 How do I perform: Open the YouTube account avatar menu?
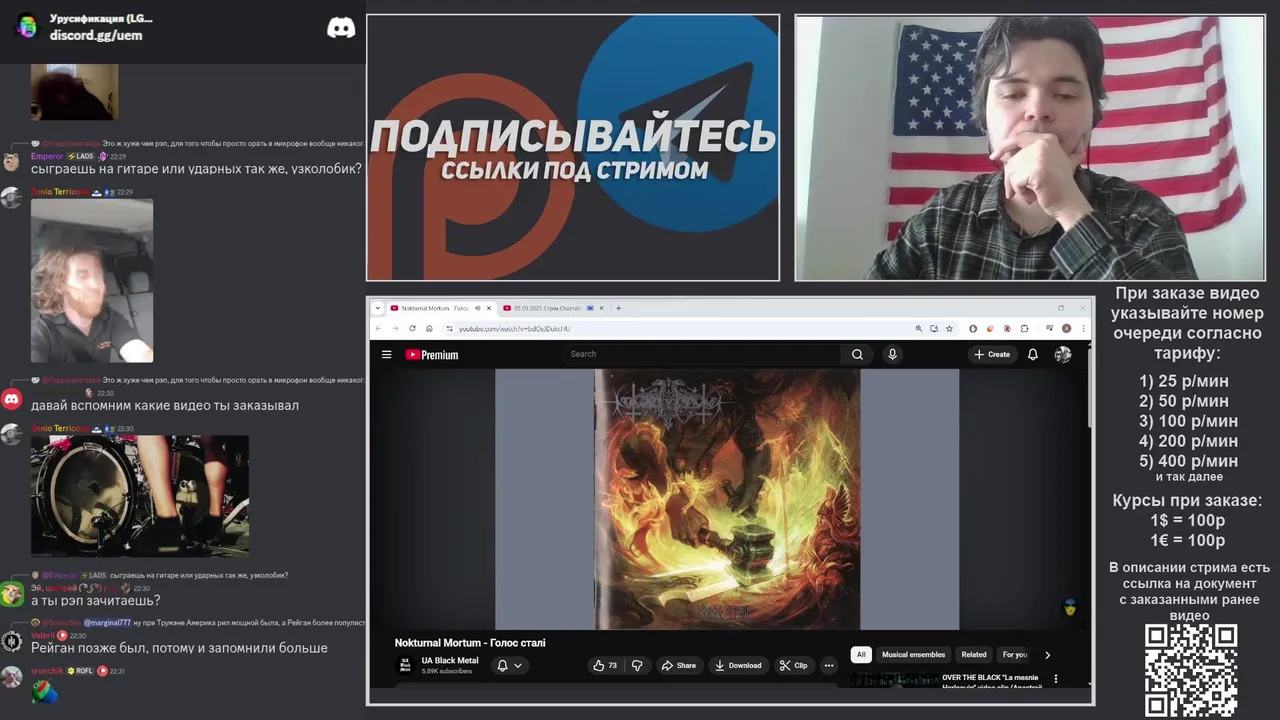click(x=1063, y=354)
